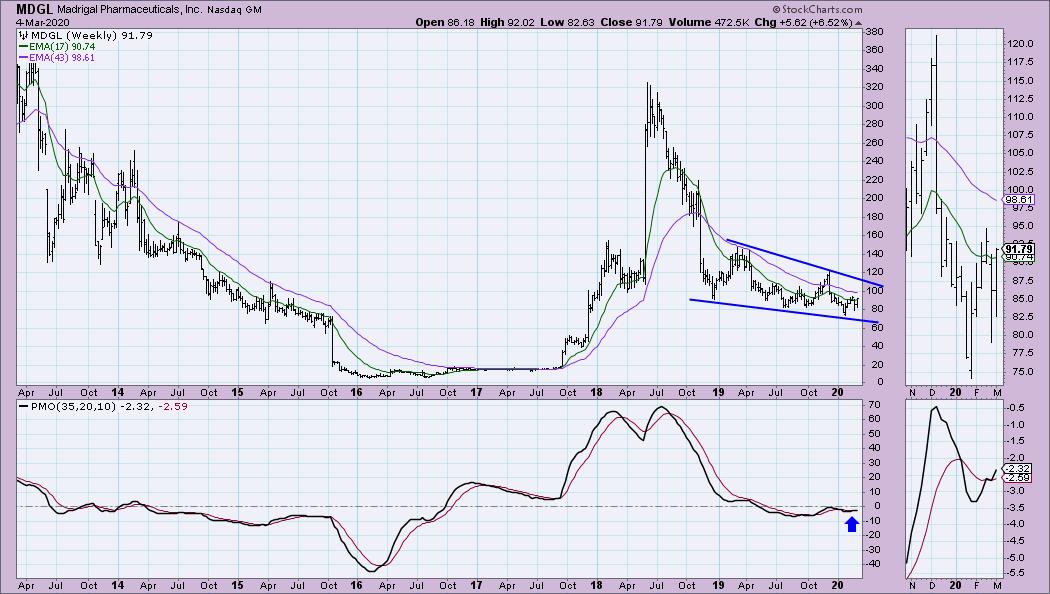Click the -40 label on the PMO axis

point(873,563)
